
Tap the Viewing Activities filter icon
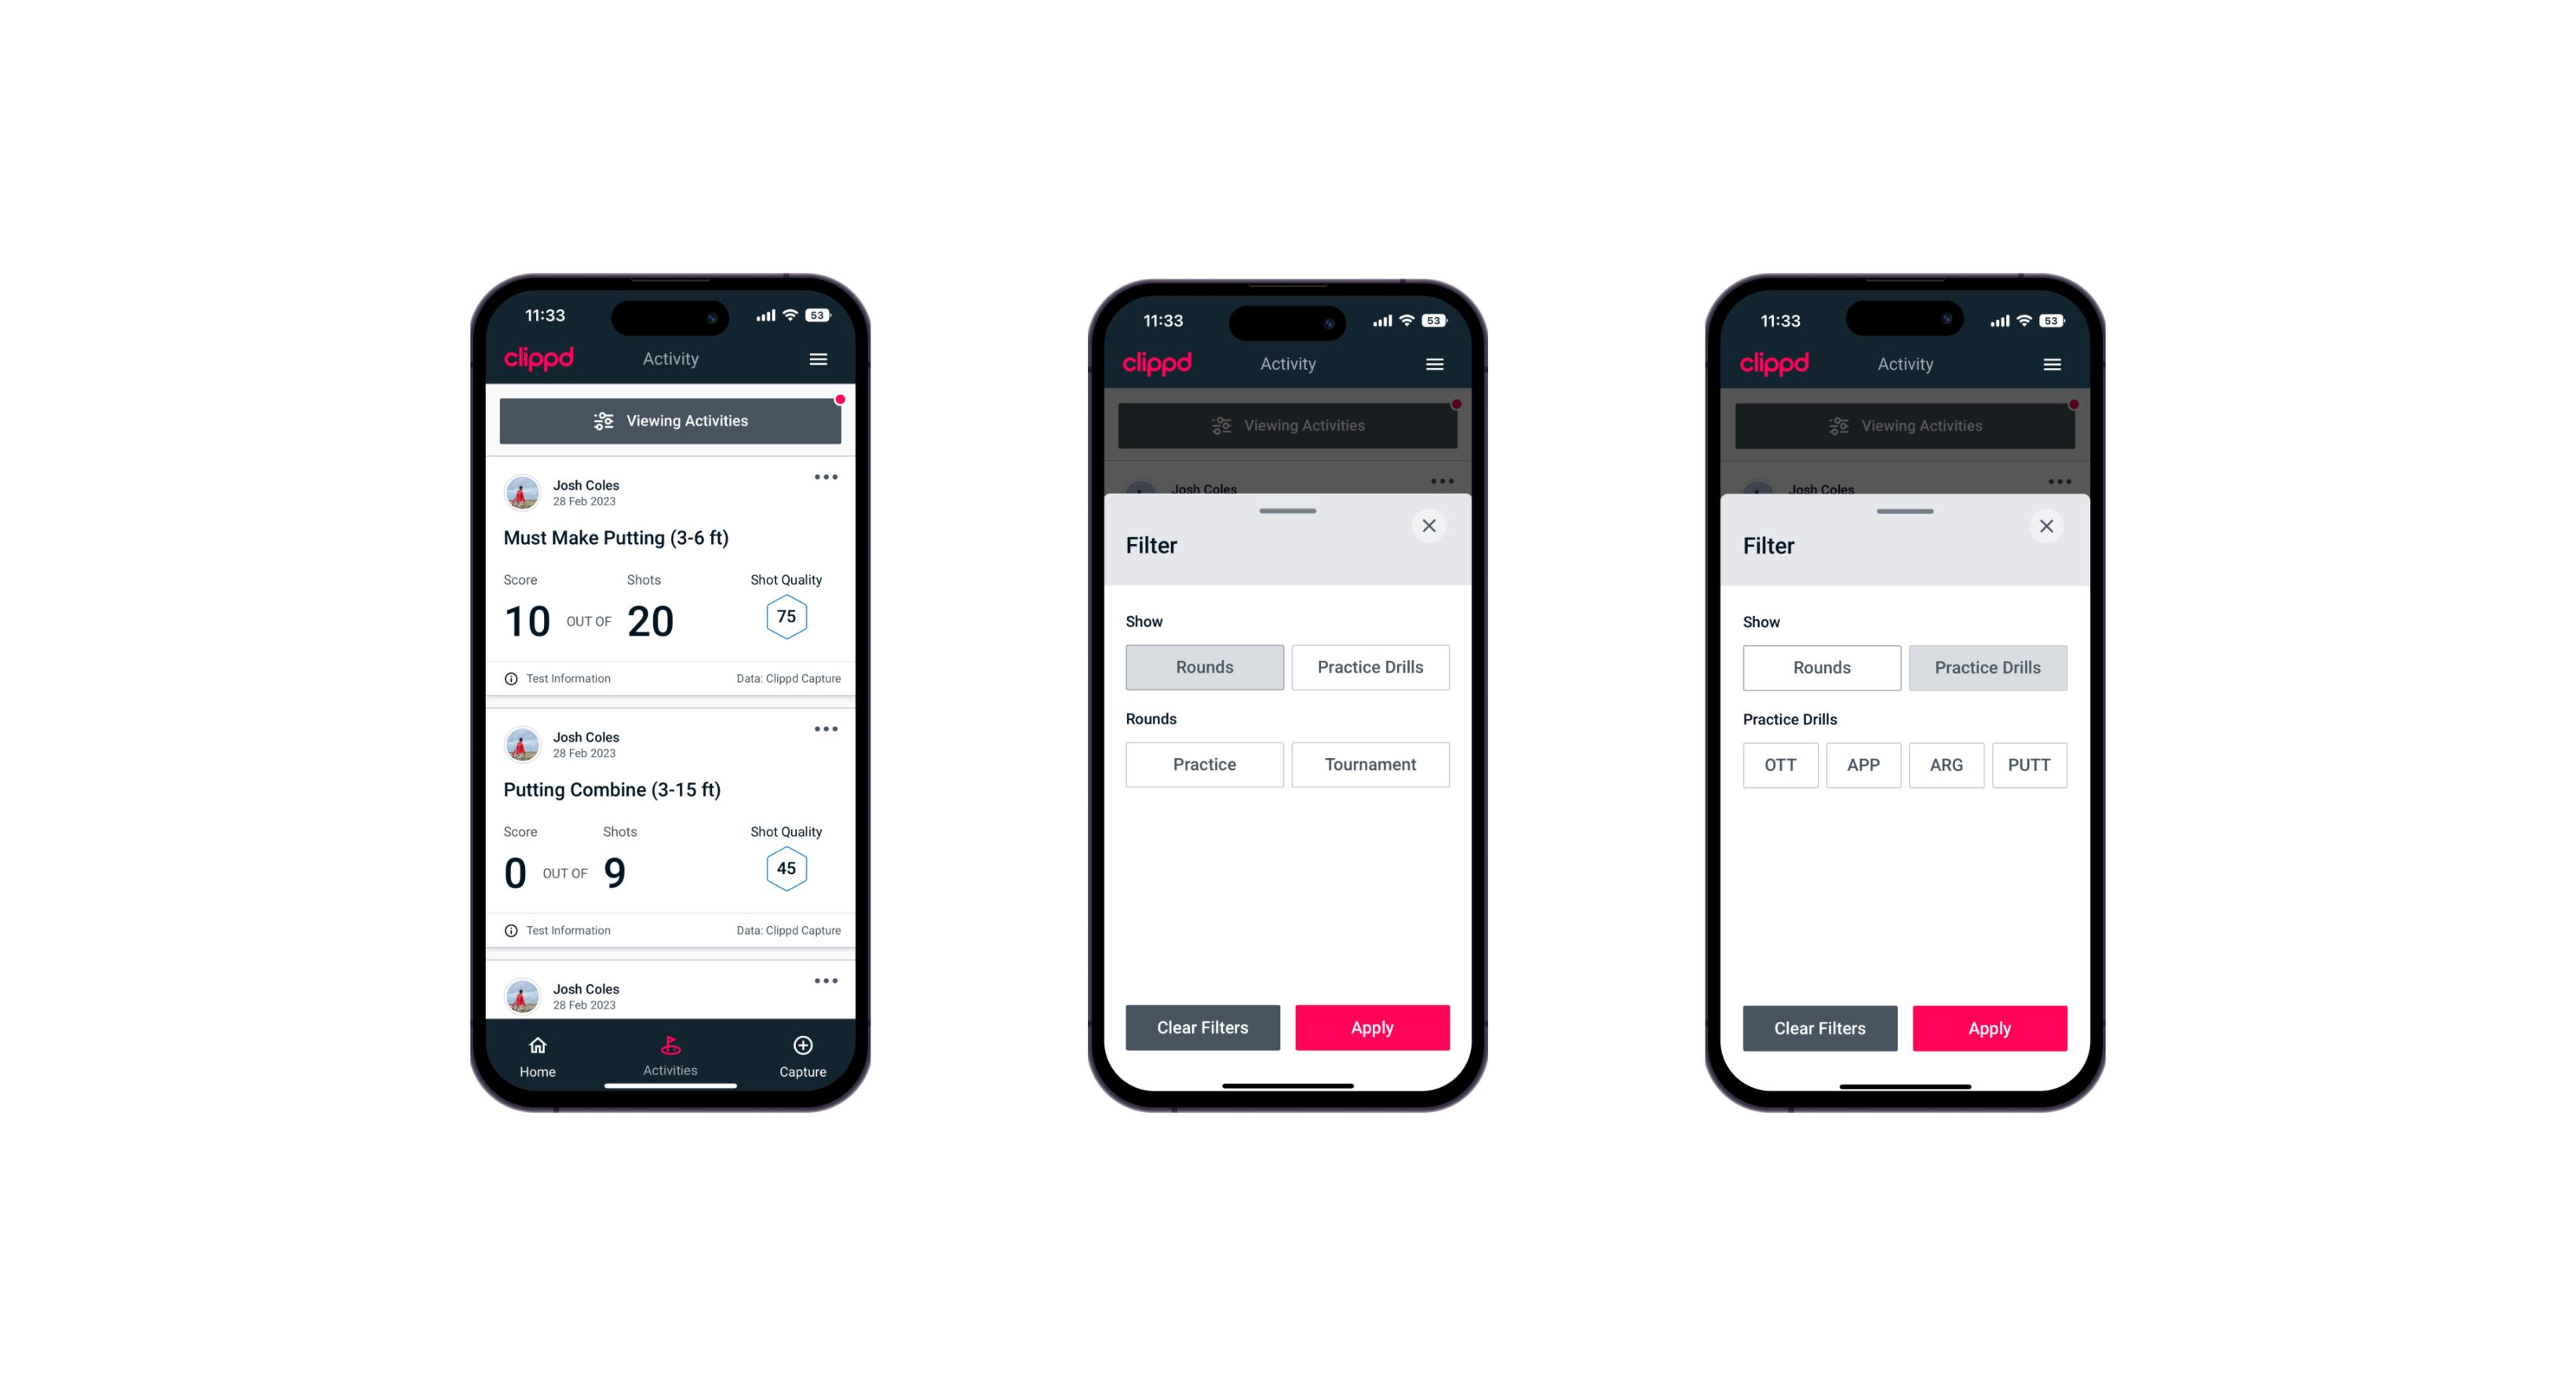tap(601, 421)
